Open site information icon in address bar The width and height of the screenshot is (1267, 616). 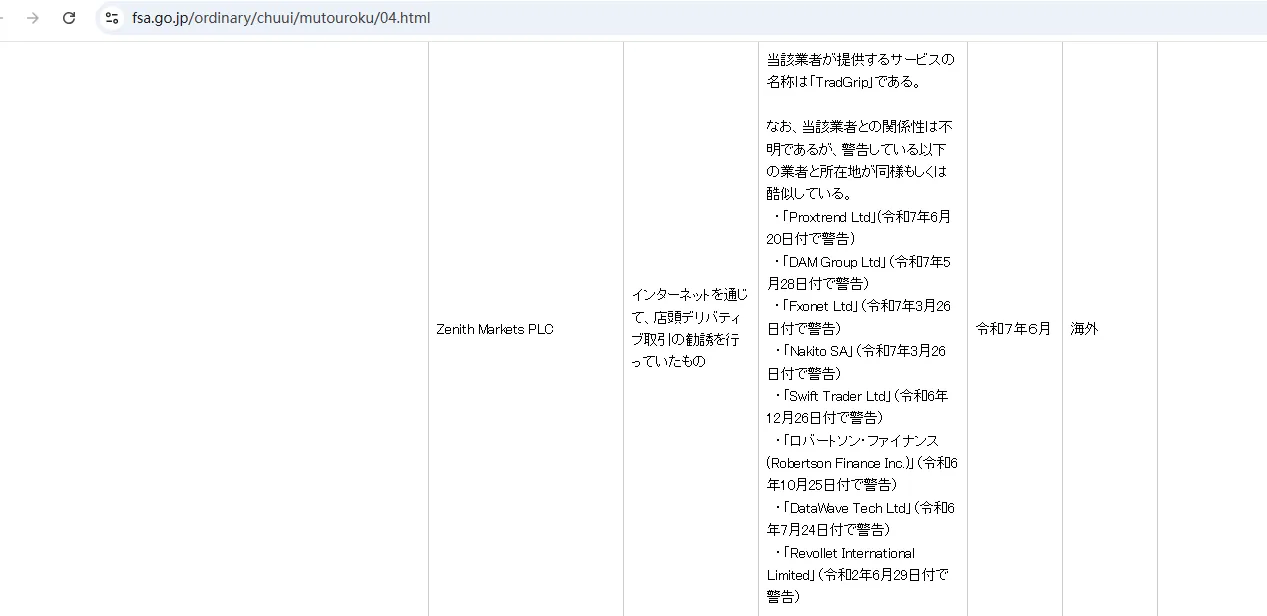coord(112,18)
